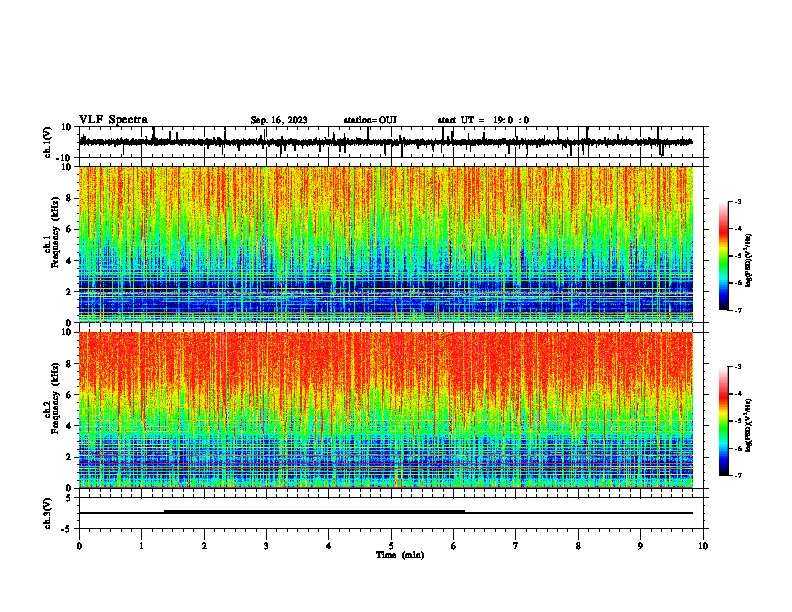
Task: Click the "-7" label below ch.2 color scale
Action: pyautogui.click(x=737, y=475)
